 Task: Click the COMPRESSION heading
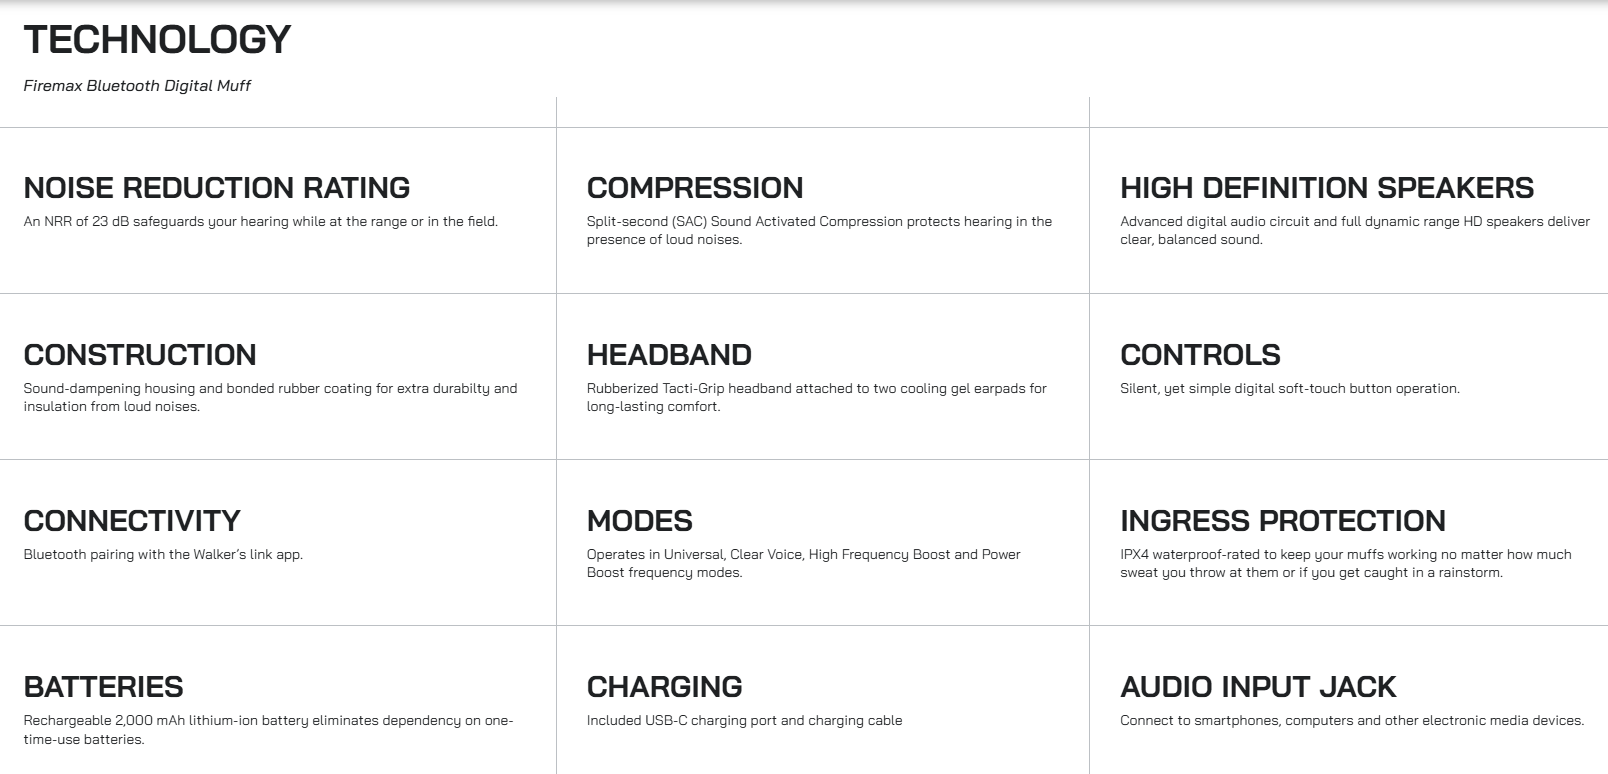pyautogui.click(x=695, y=188)
